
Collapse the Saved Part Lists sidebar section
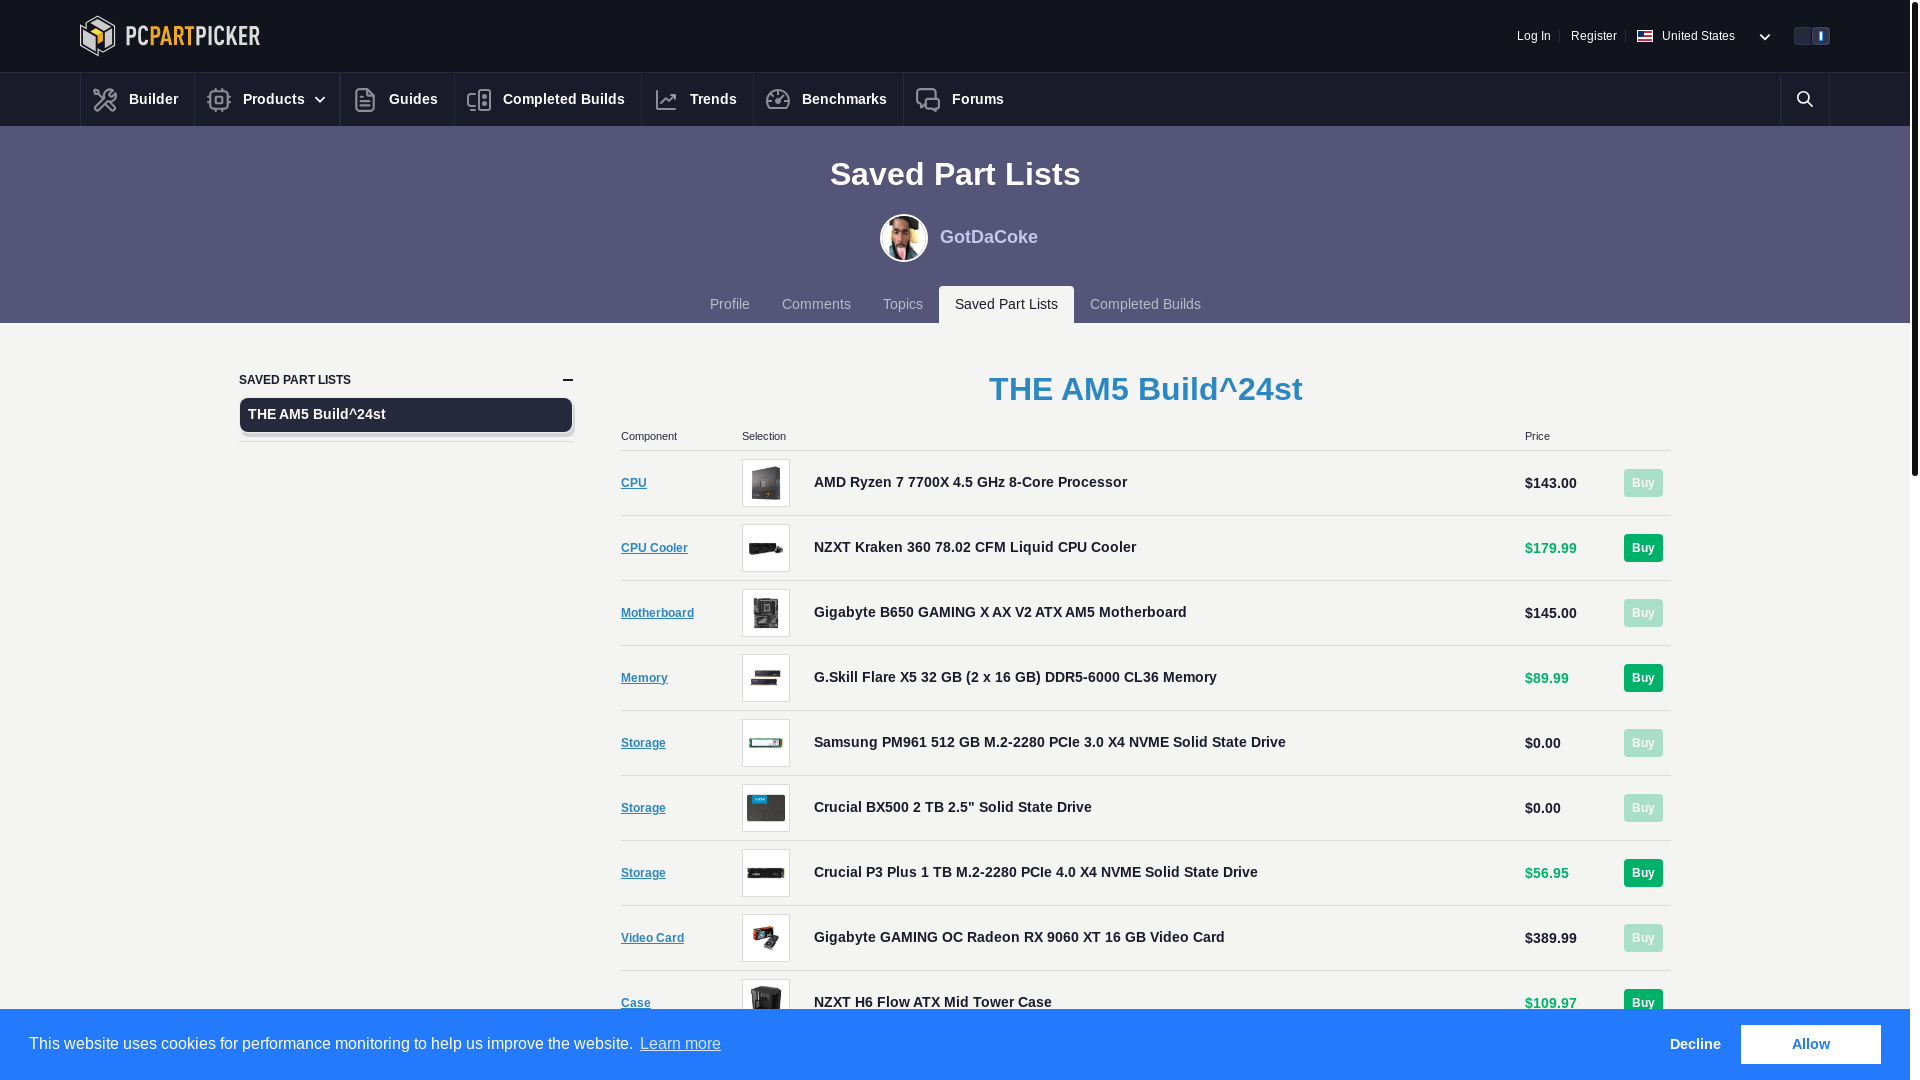click(568, 380)
